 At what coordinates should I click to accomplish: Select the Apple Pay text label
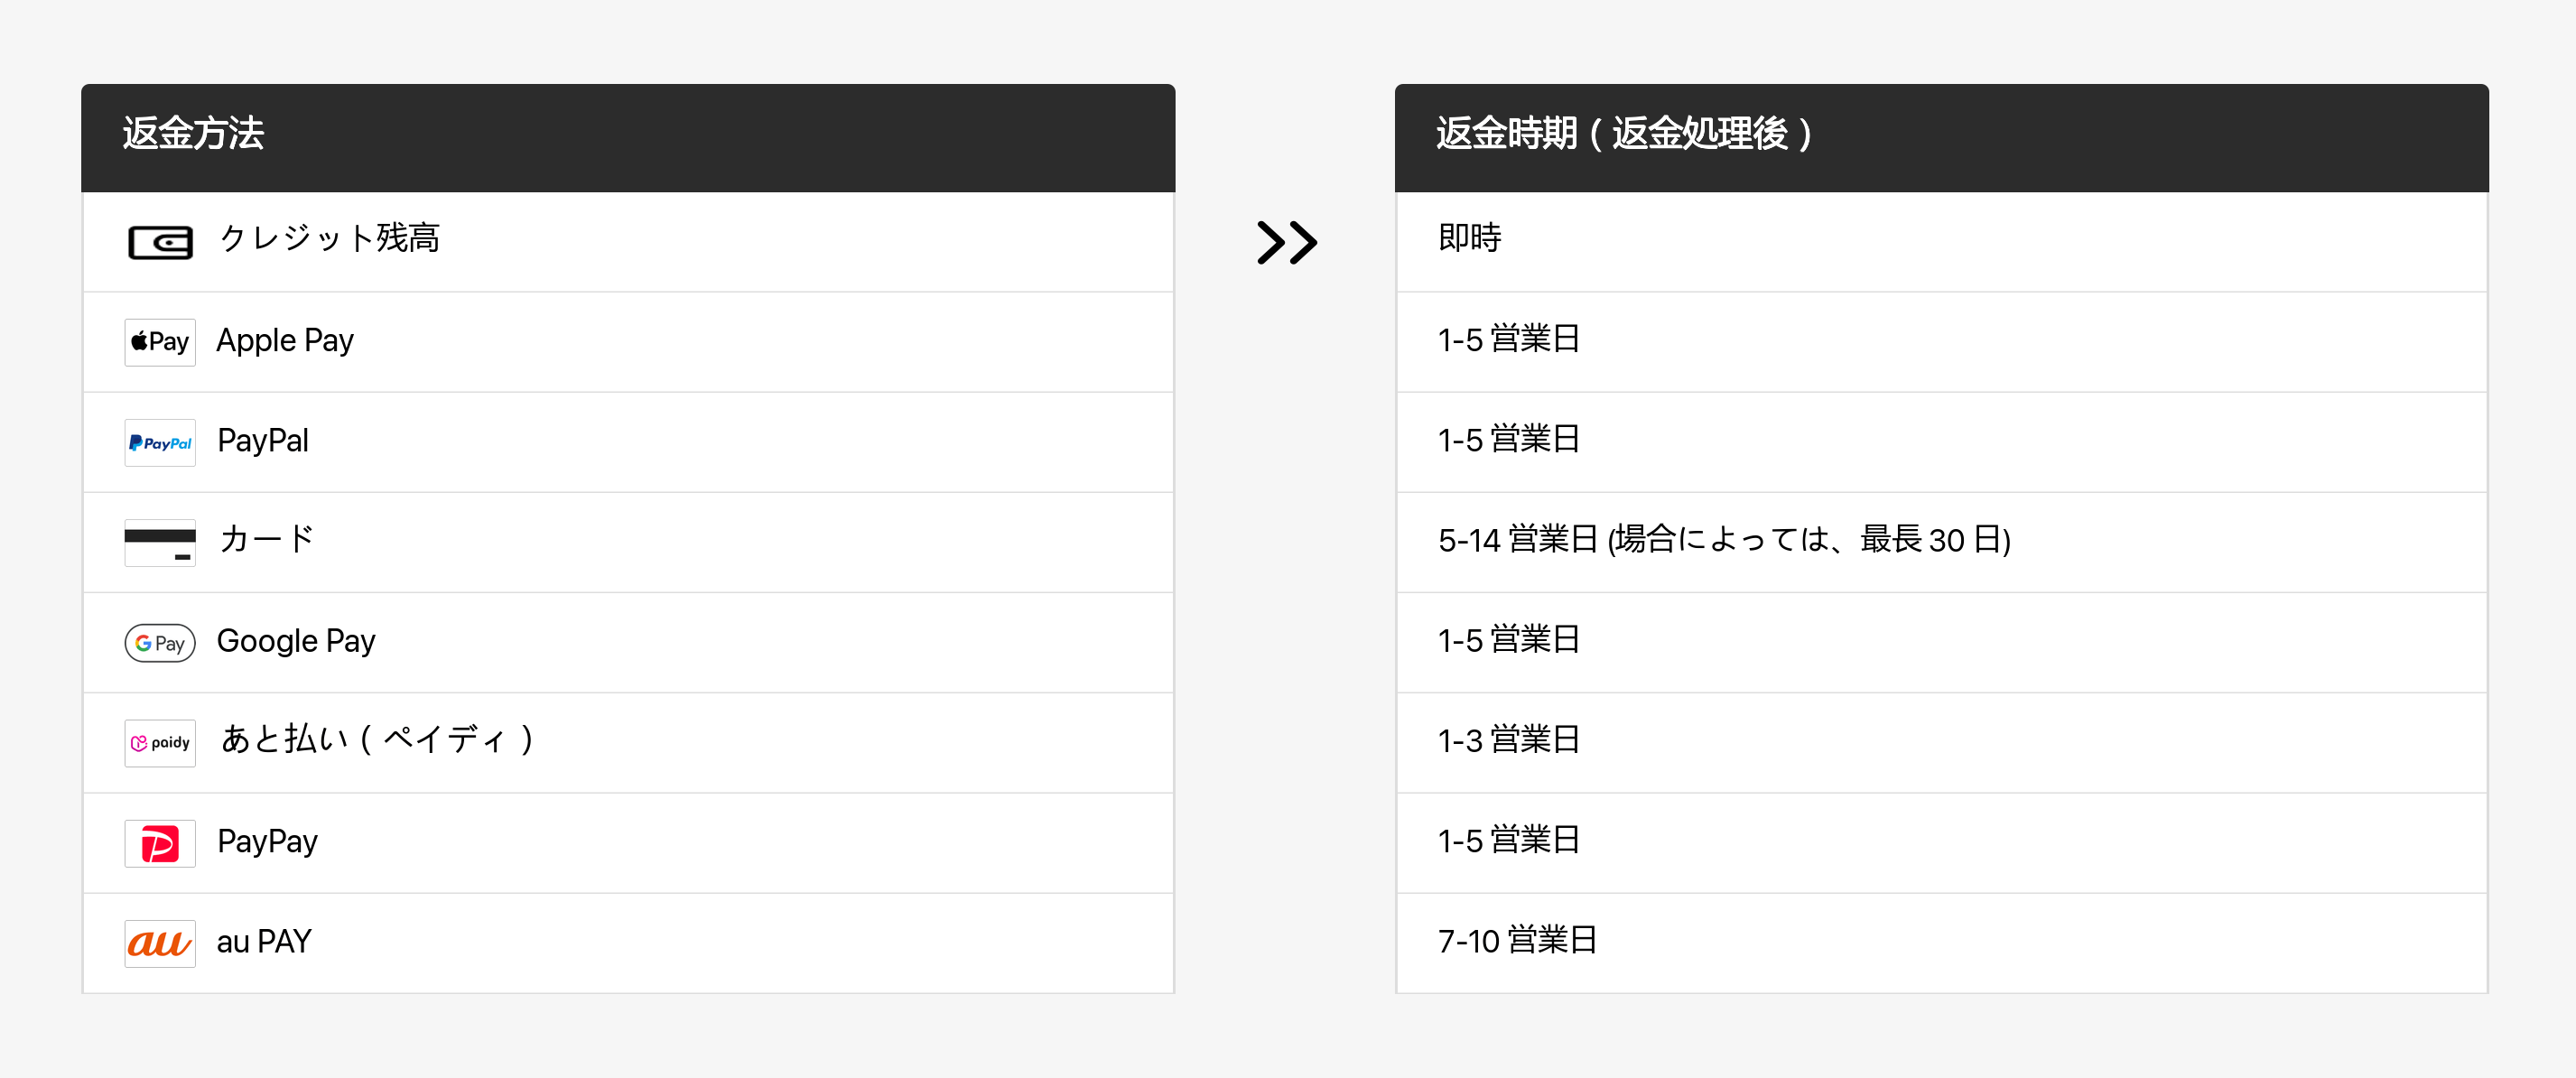coord(285,341)
